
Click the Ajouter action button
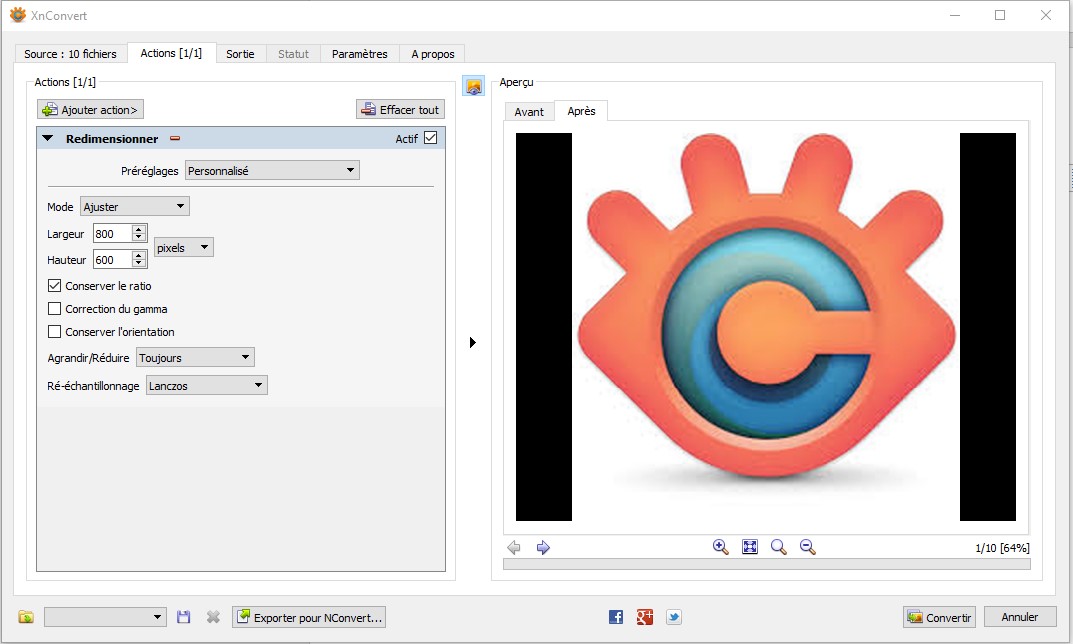click(91, 110)
